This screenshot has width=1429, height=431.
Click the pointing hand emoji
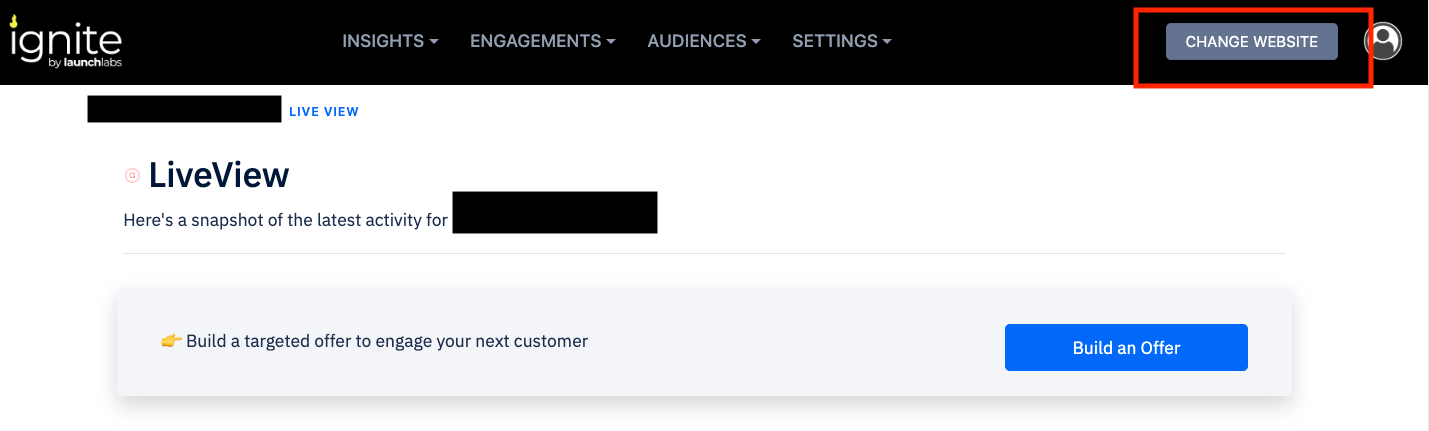click(x=171, y=341)
